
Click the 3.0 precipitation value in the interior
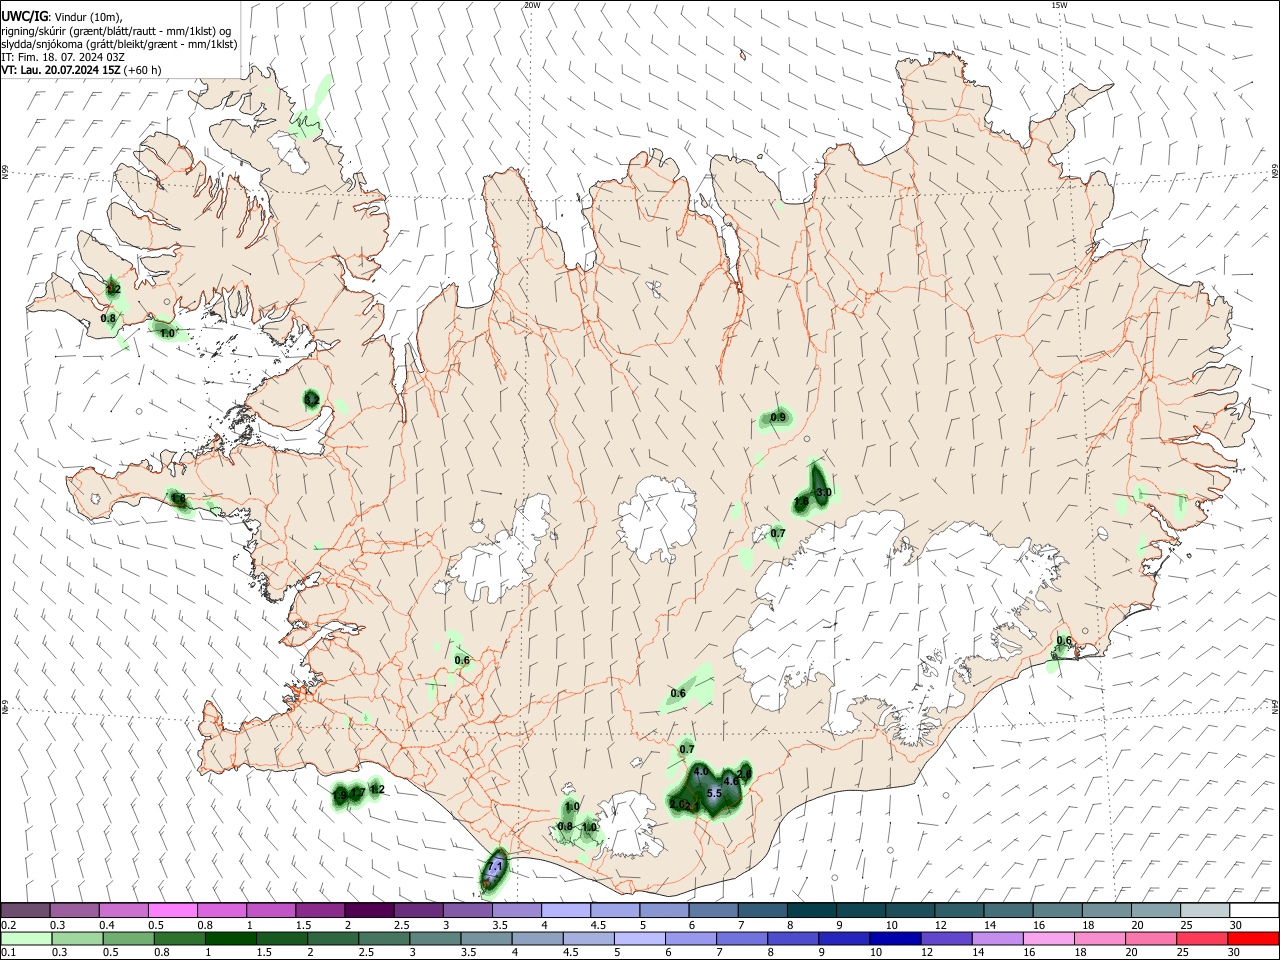point(824,493)
